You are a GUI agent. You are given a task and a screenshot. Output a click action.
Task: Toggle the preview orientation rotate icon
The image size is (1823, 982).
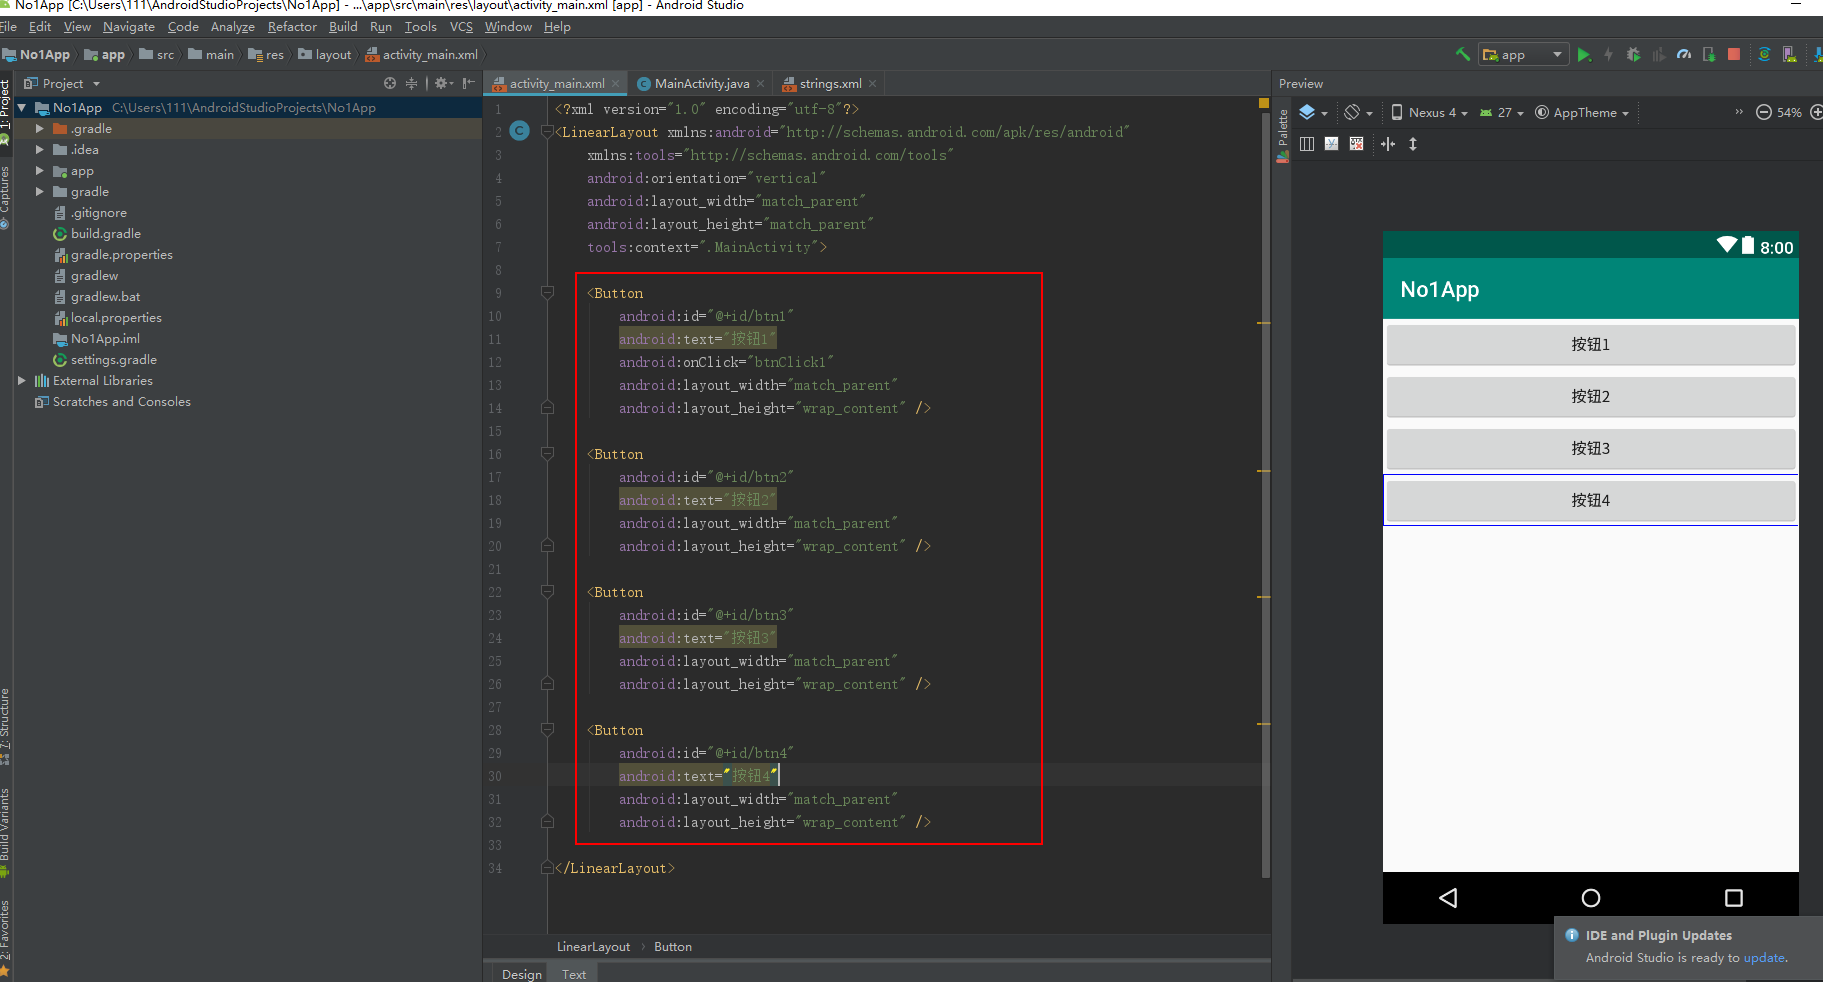pyautogui.click(x=1353, y=113)
